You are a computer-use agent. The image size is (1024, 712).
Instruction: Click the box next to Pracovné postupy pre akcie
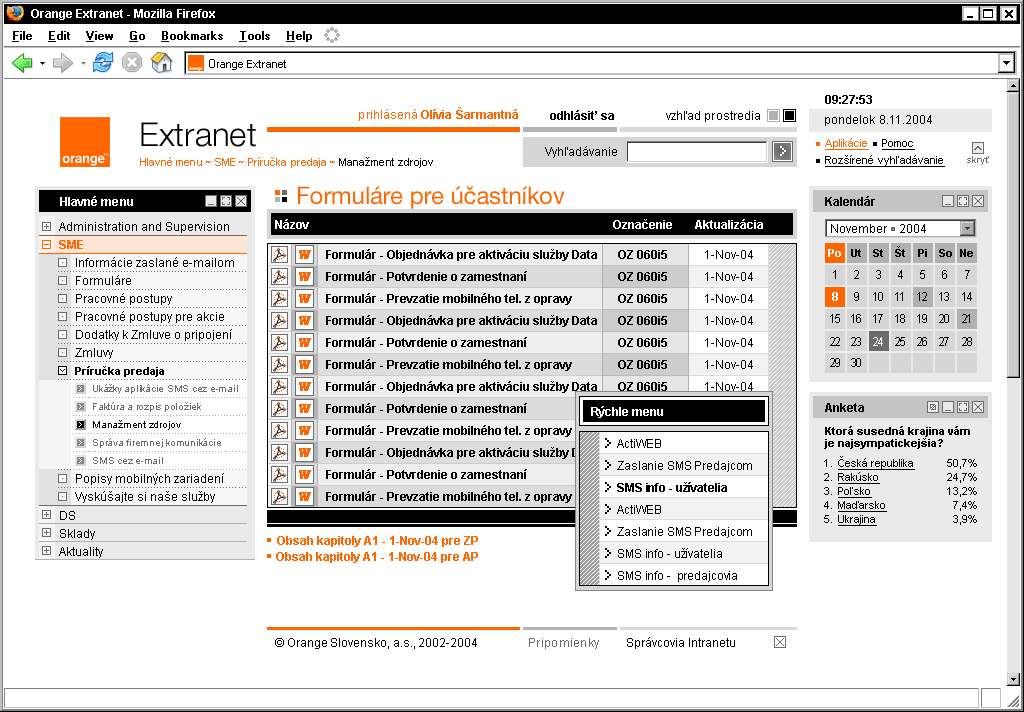(x=63, y=317)
